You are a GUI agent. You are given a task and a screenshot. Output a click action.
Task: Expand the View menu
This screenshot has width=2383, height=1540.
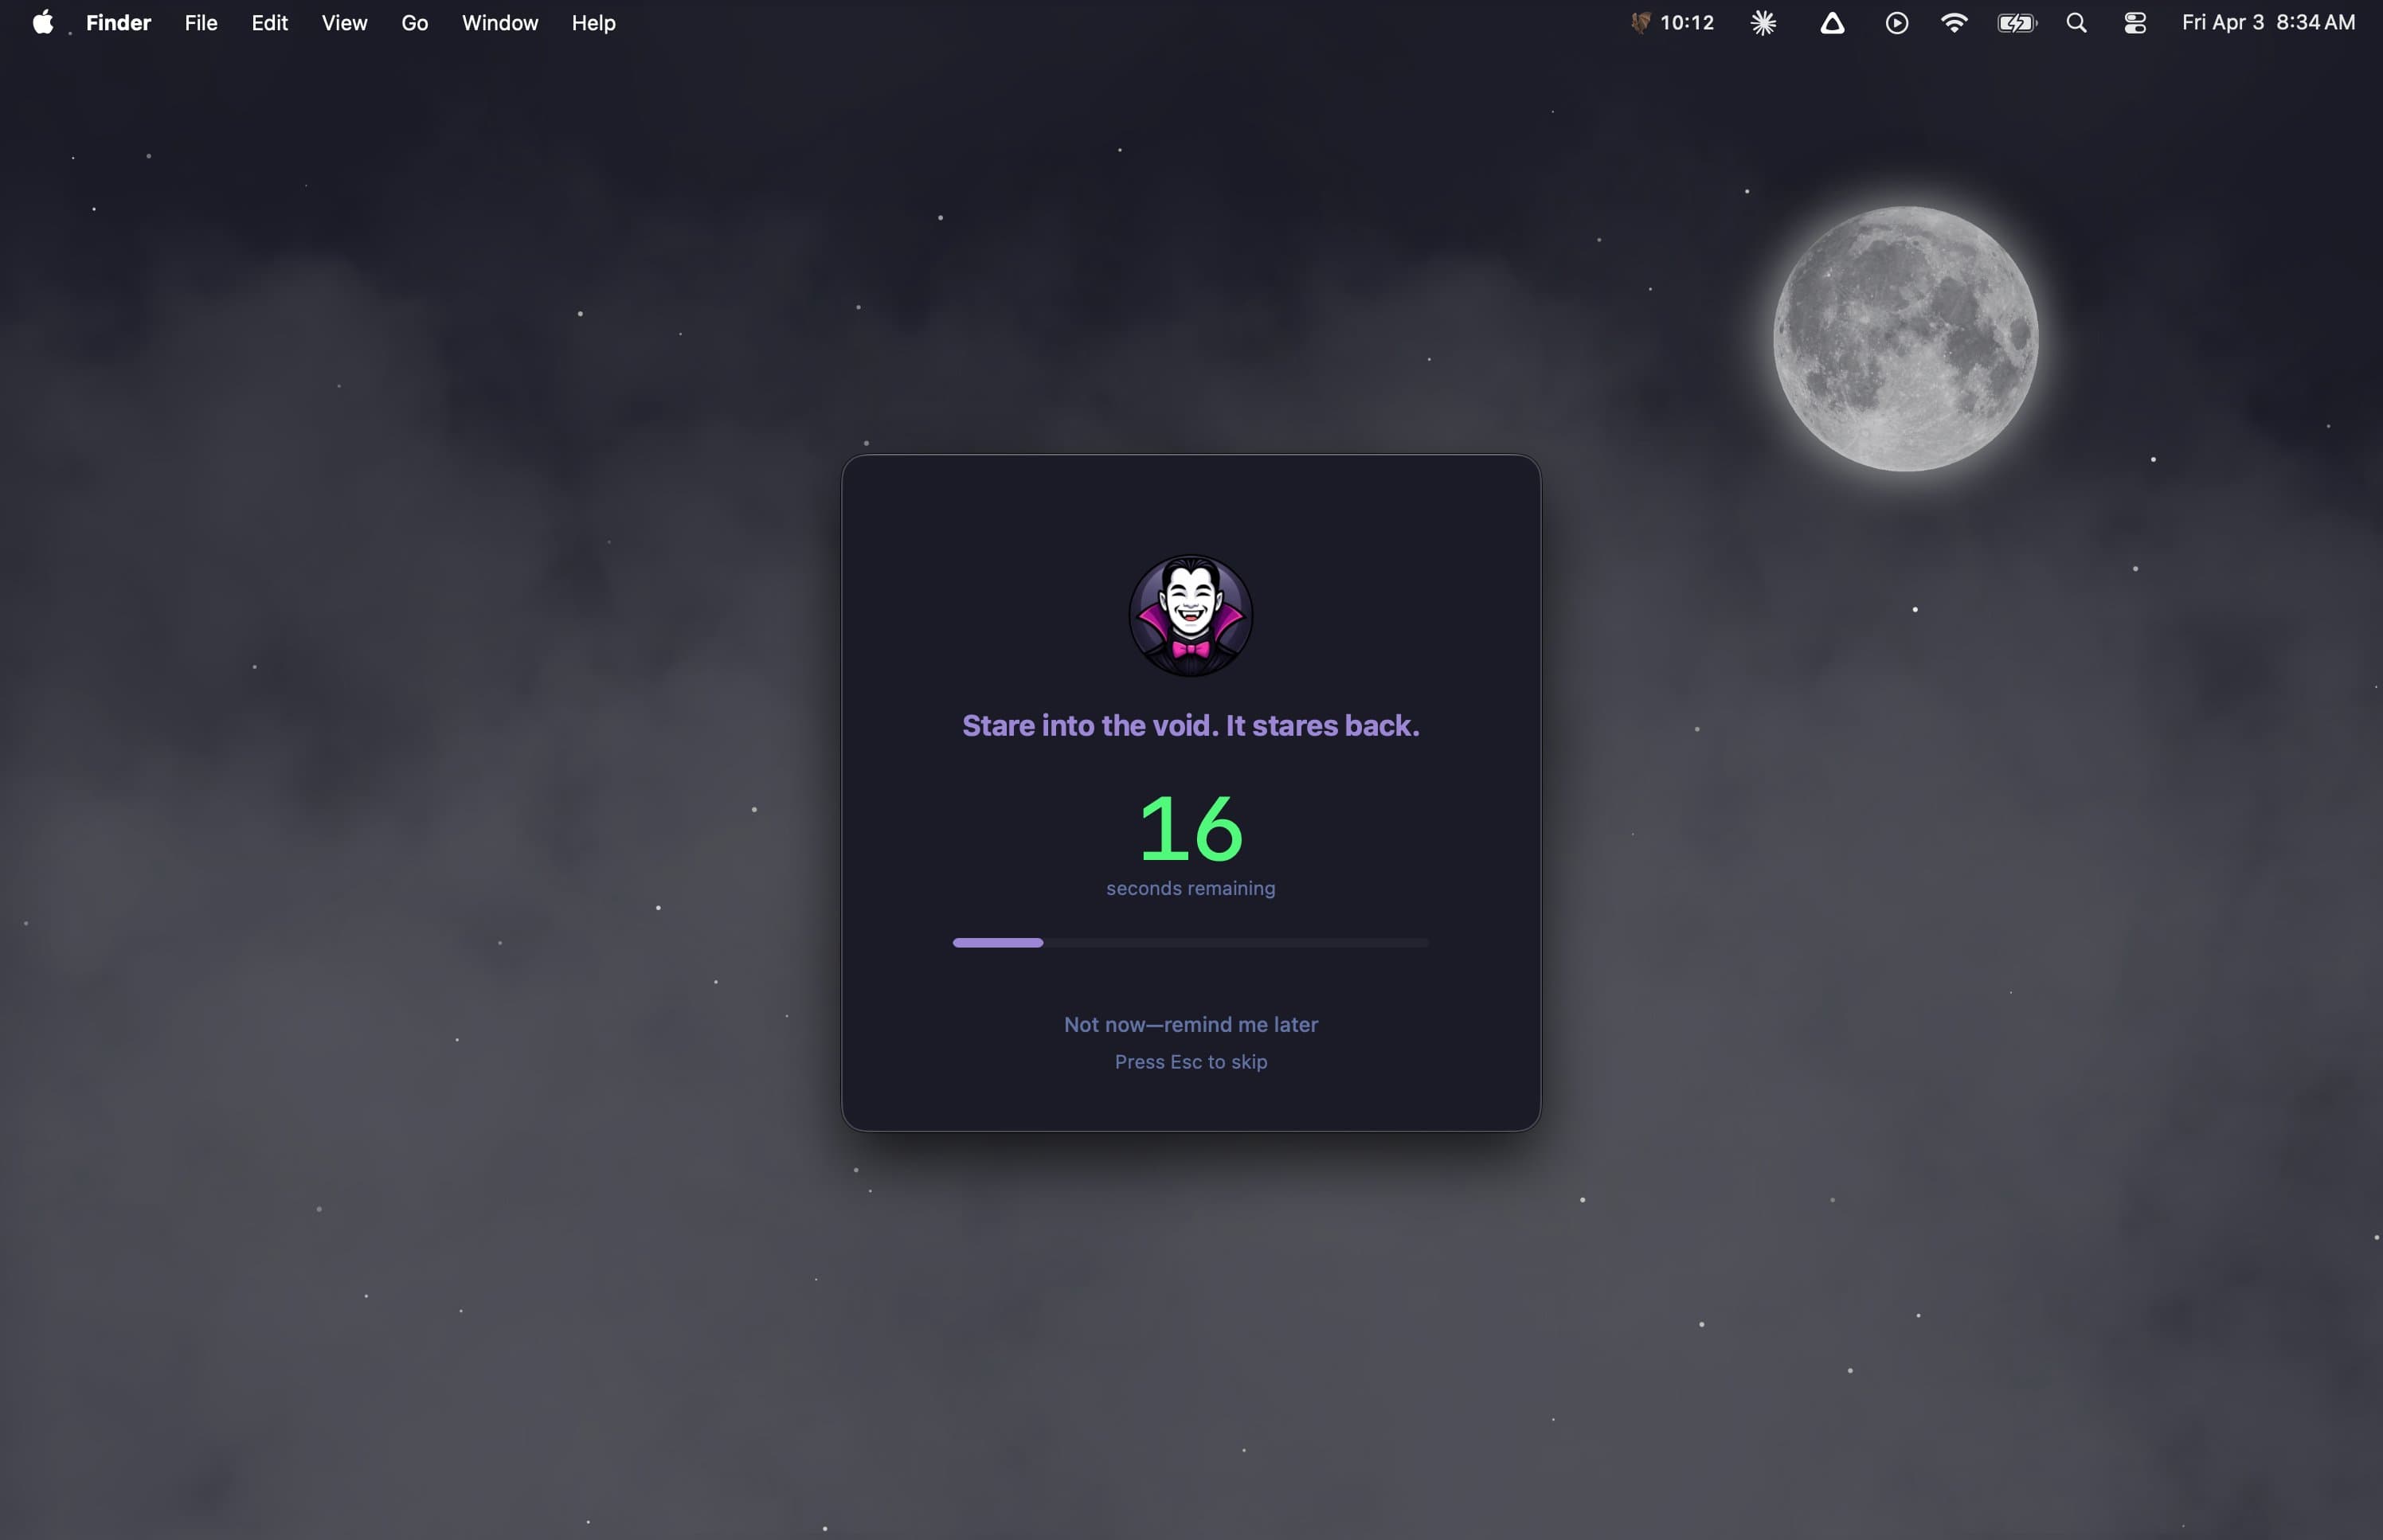tap(344, 23)
